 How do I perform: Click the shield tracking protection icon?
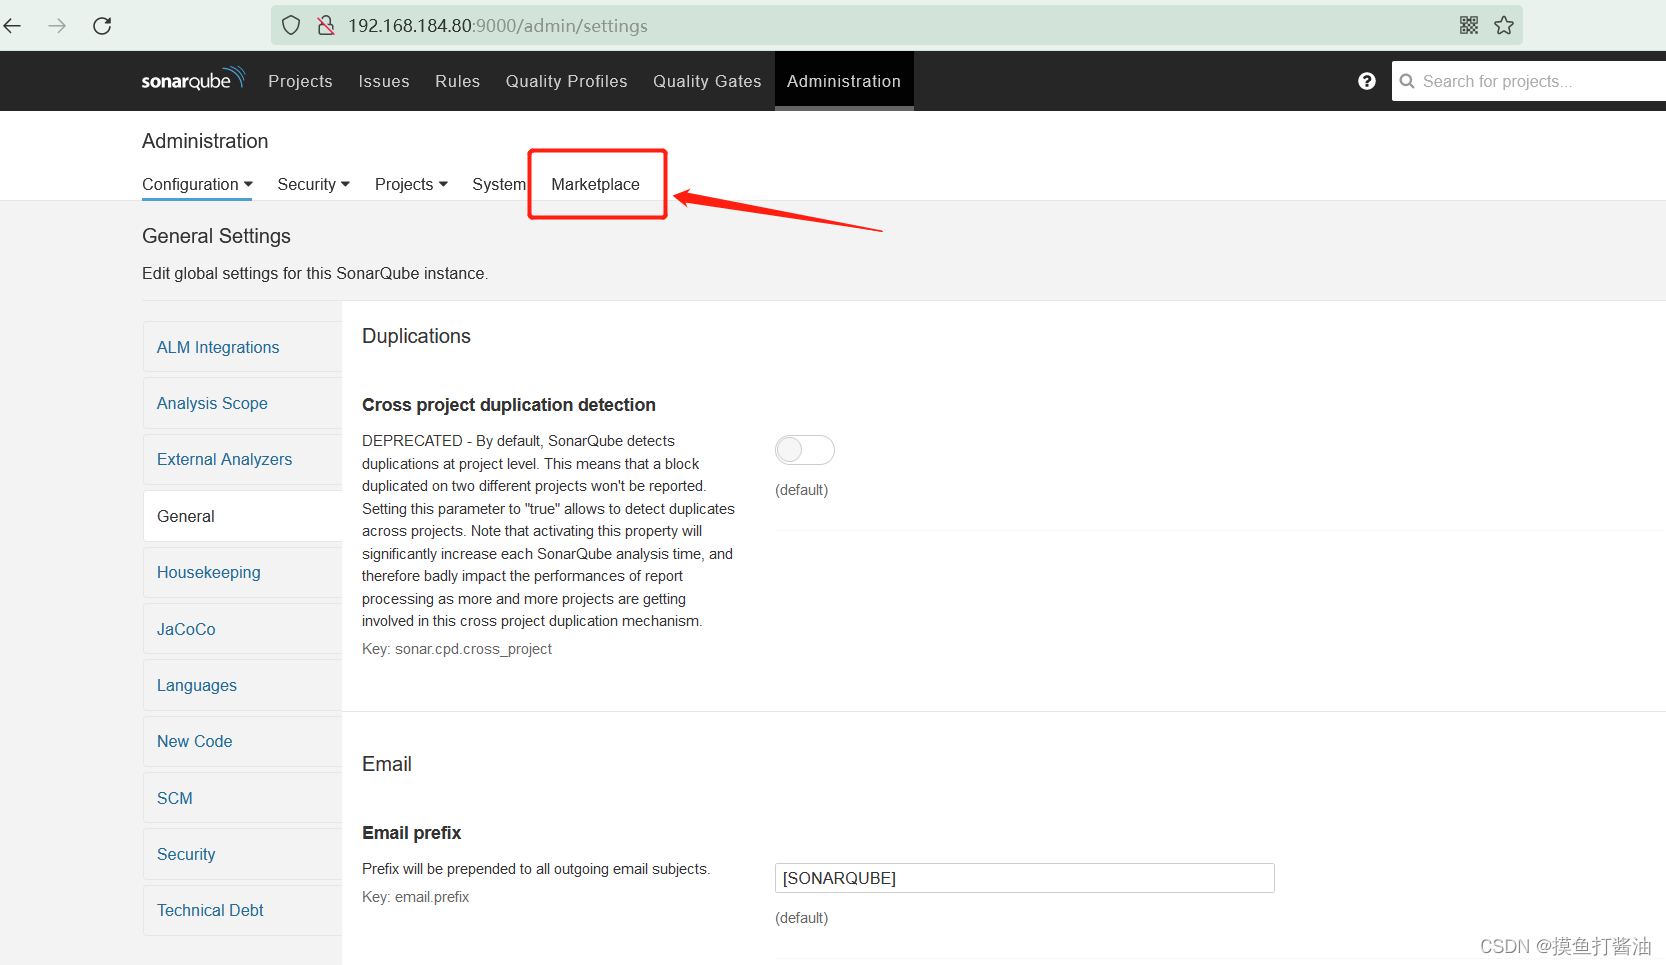291,26
